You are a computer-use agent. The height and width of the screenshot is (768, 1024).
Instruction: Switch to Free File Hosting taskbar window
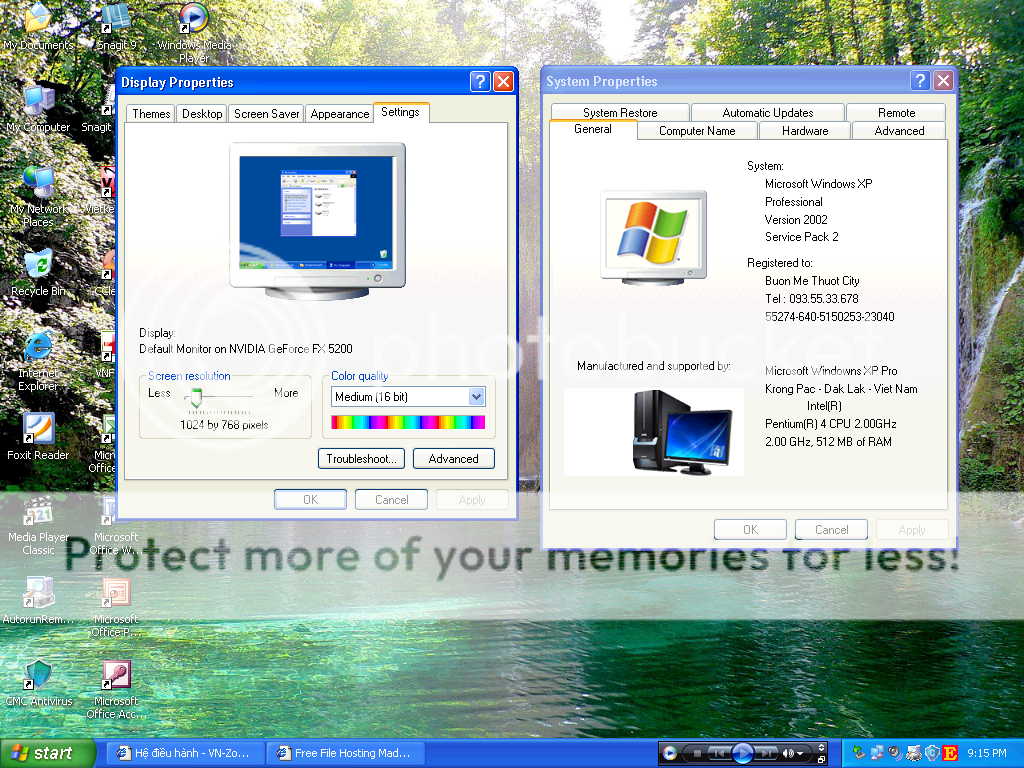tap(345, 753)
